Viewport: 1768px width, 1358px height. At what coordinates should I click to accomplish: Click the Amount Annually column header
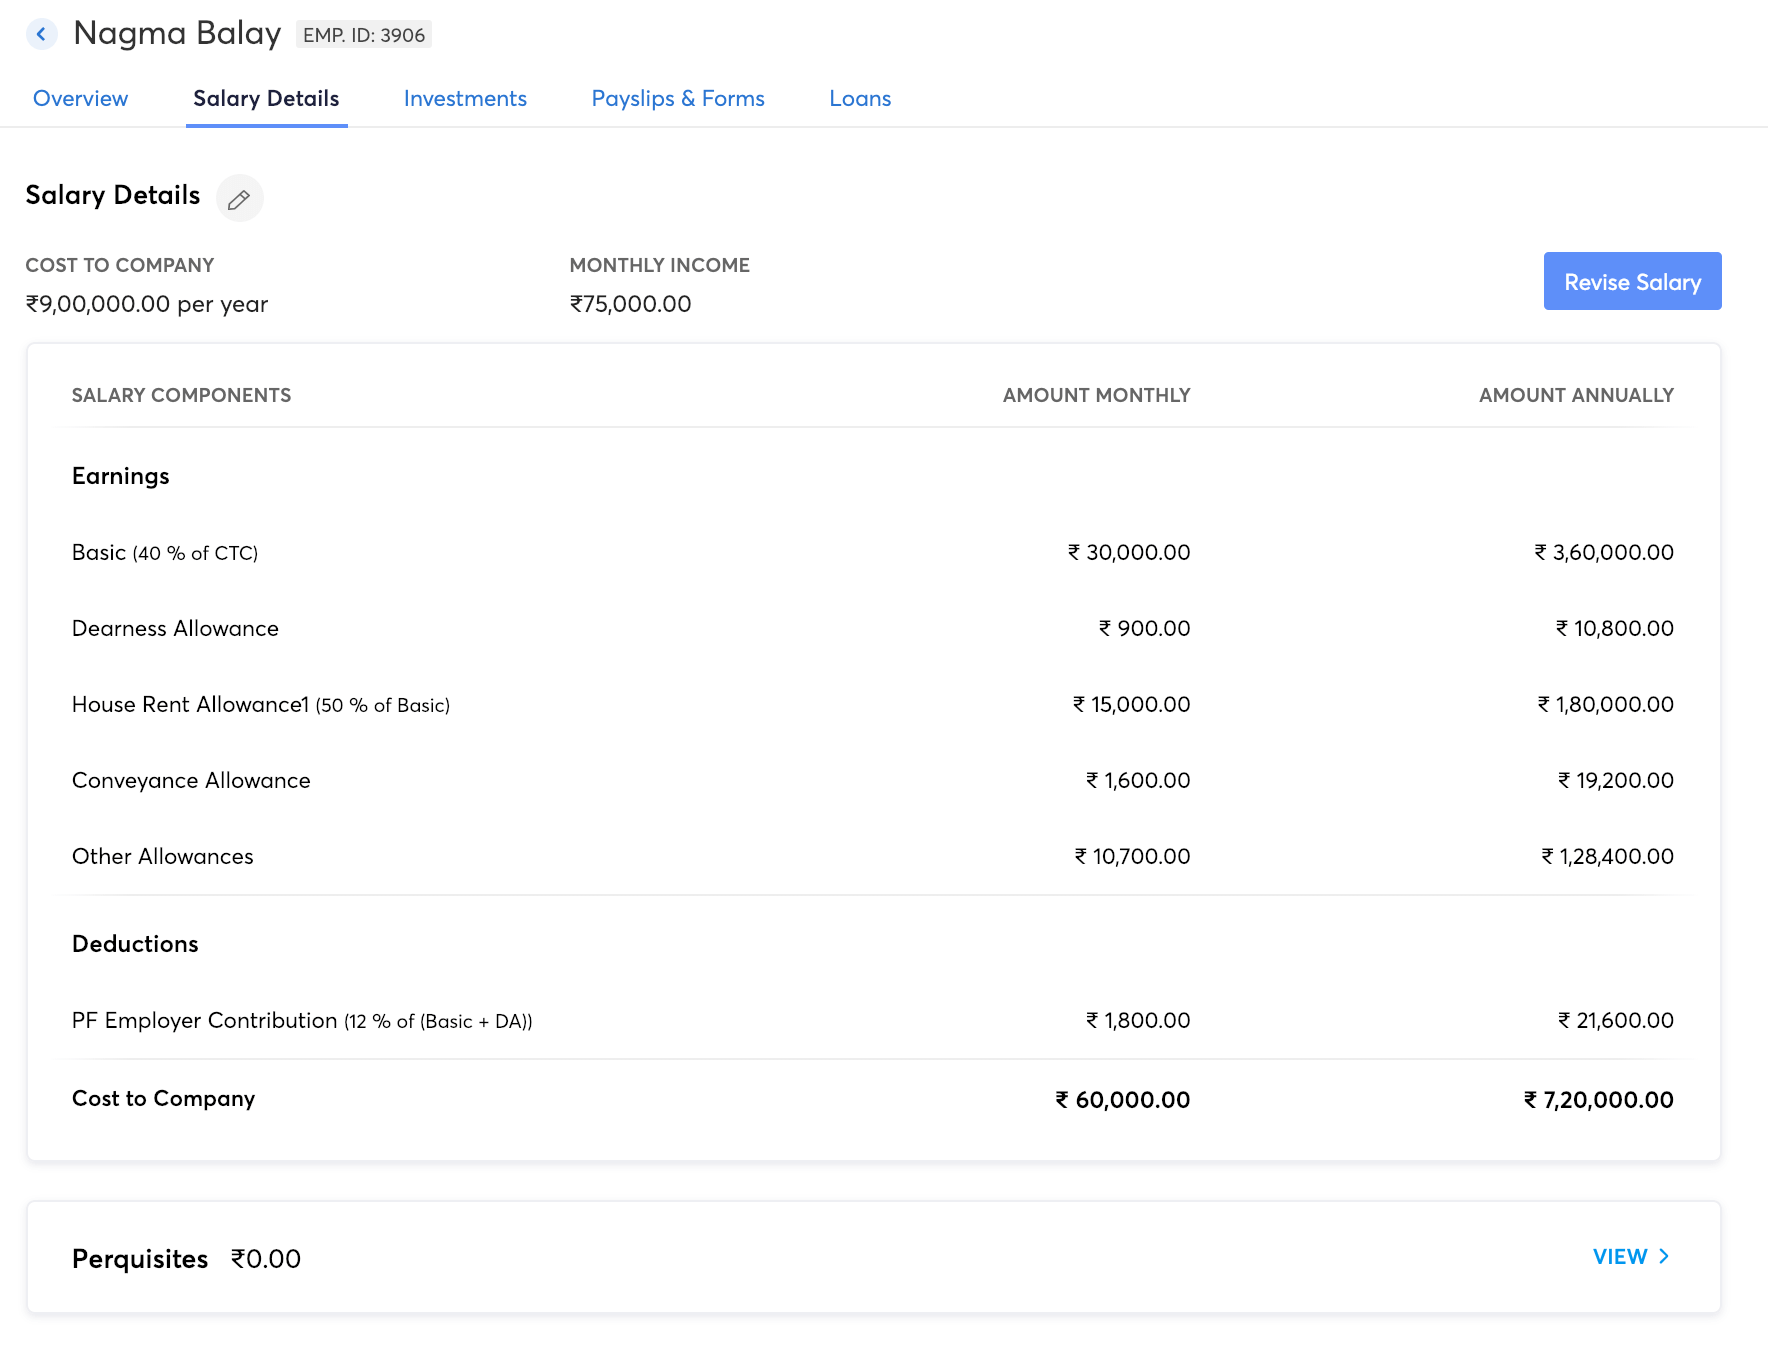pos(1575,395)
